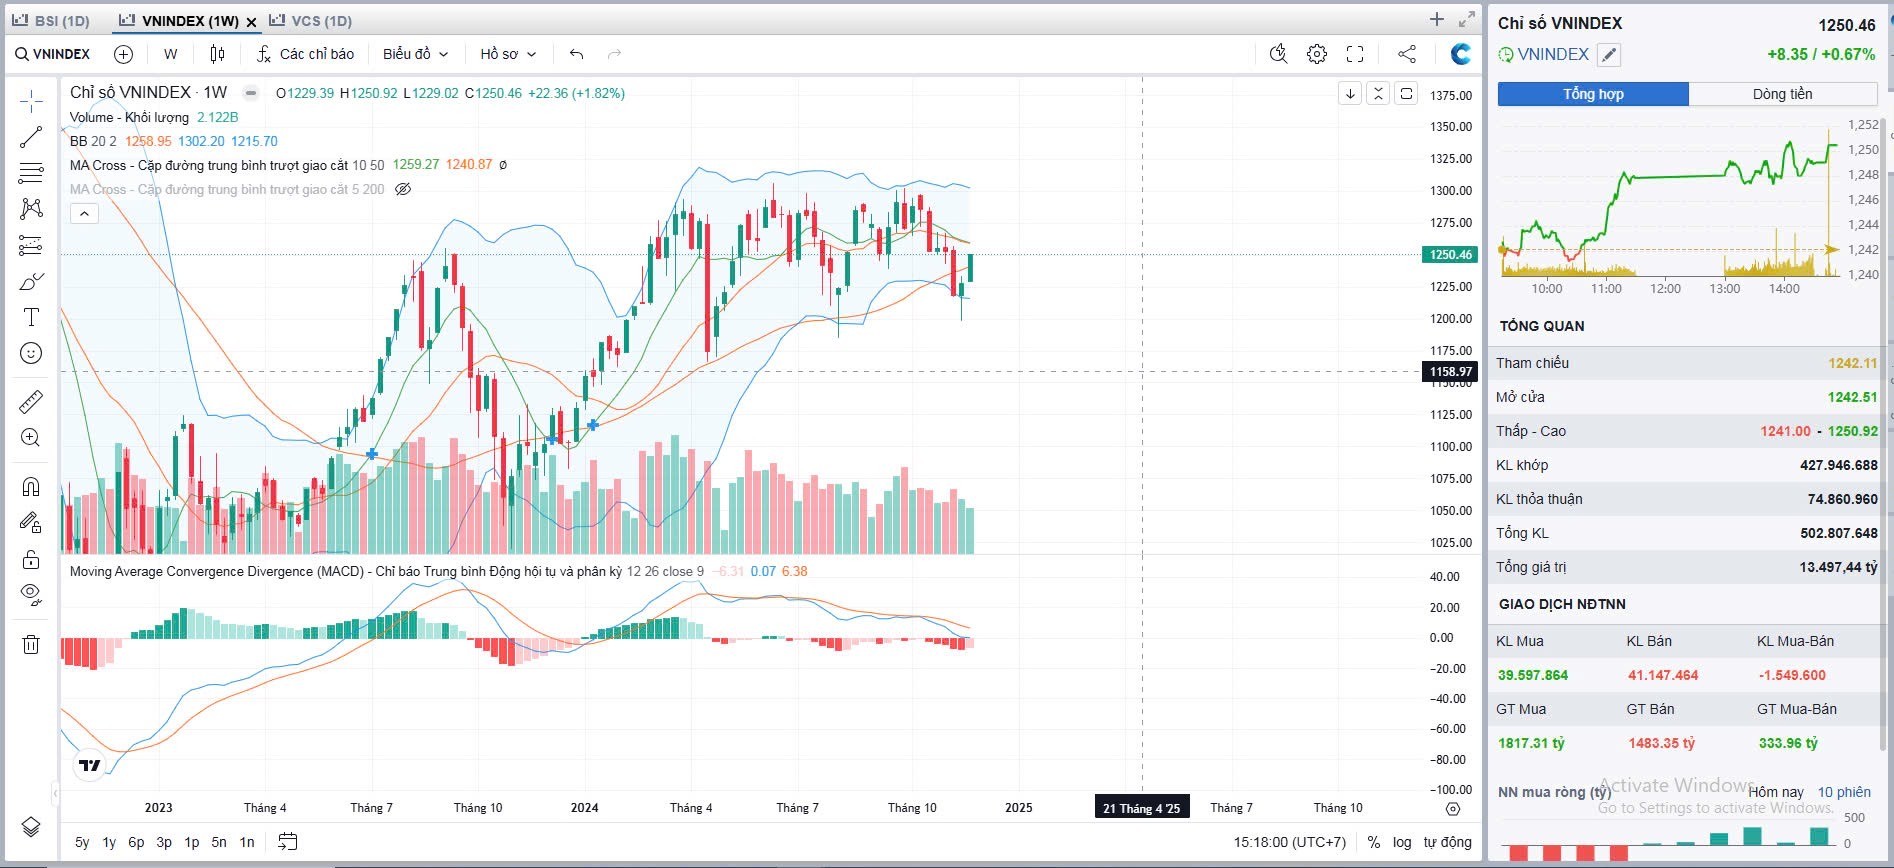Open the pattern drawing tools

click(31, 209)
